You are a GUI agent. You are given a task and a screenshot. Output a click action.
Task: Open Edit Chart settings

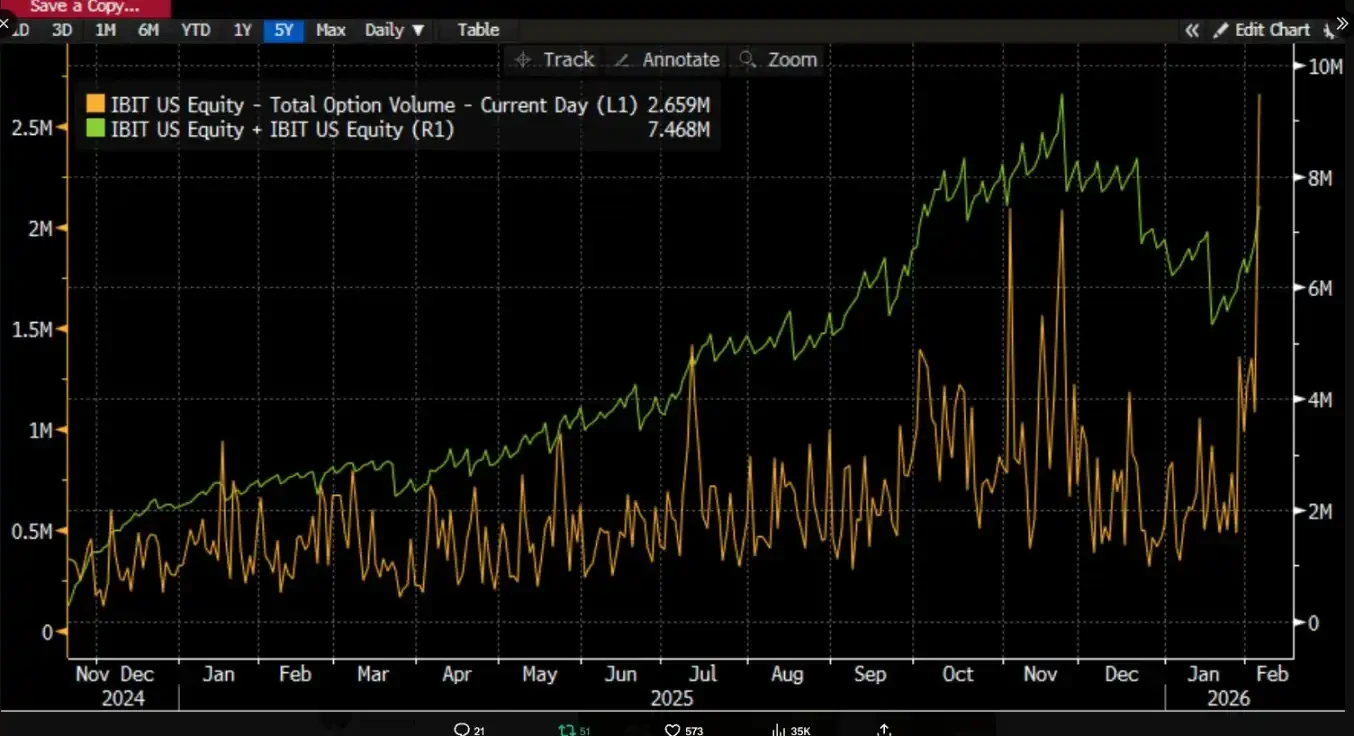(x=1270, y=30)
